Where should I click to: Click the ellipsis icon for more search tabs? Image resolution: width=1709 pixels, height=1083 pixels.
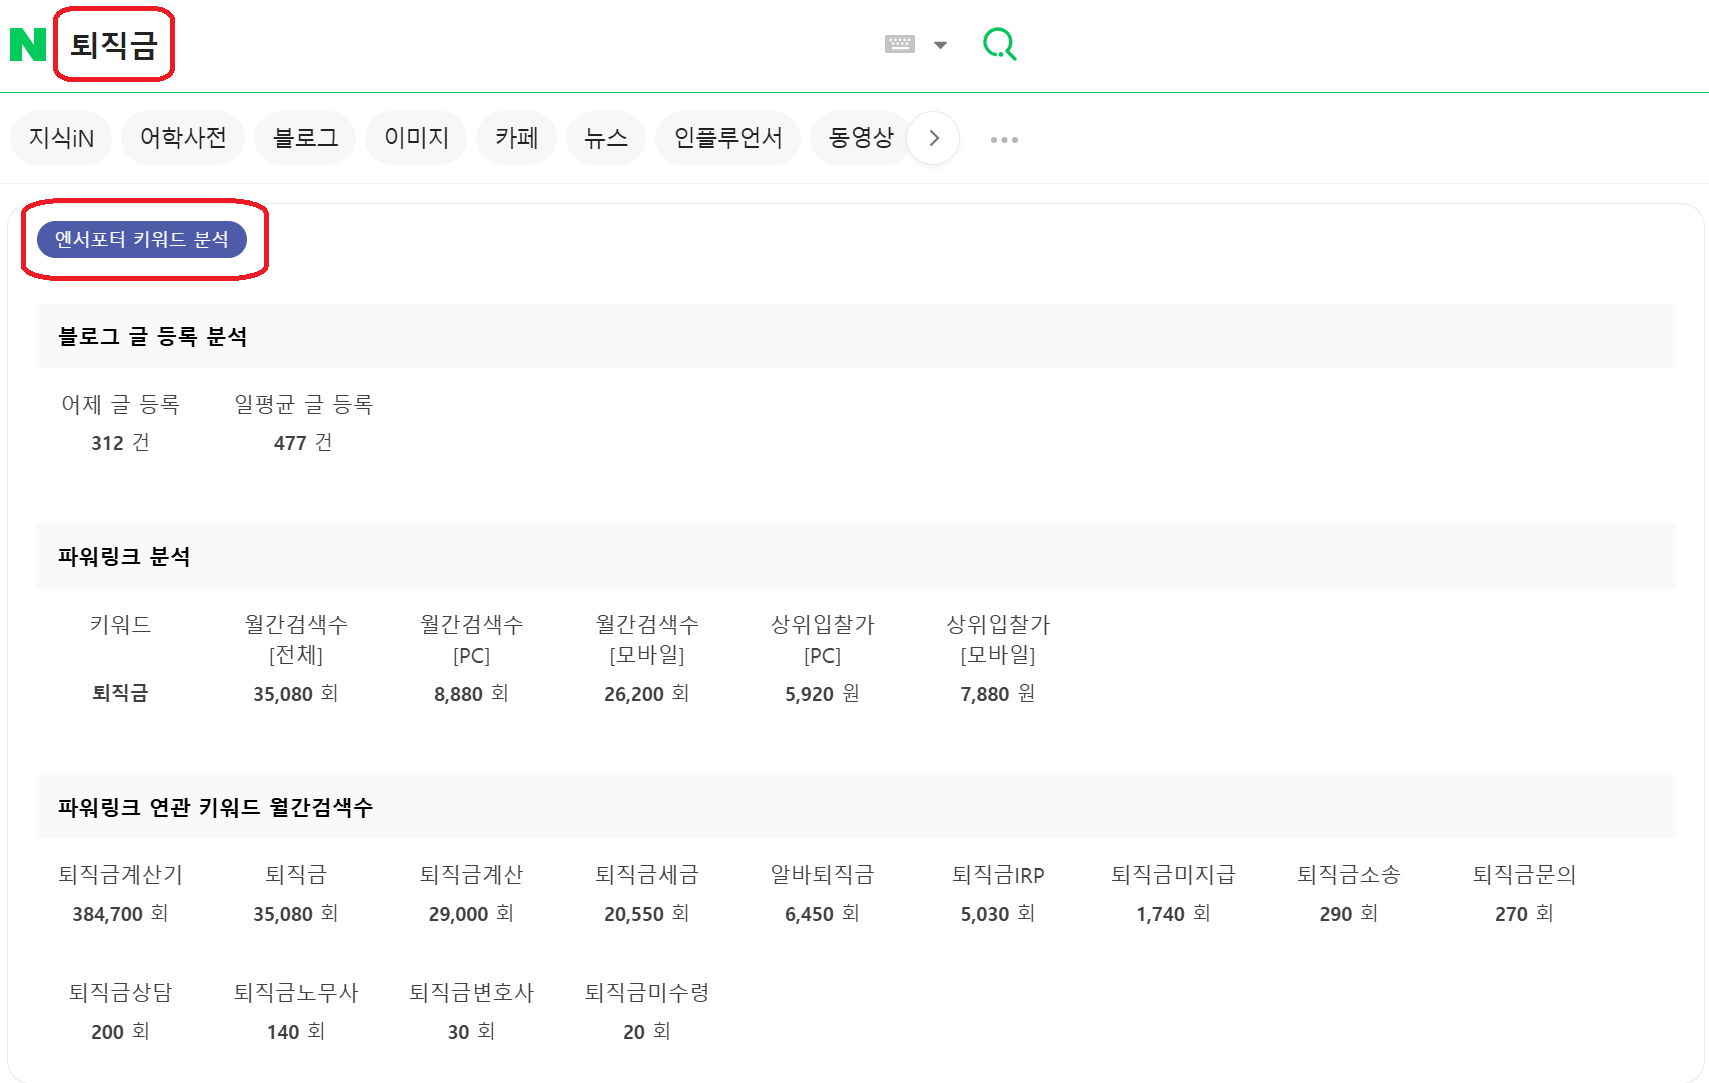[1004, 139]
